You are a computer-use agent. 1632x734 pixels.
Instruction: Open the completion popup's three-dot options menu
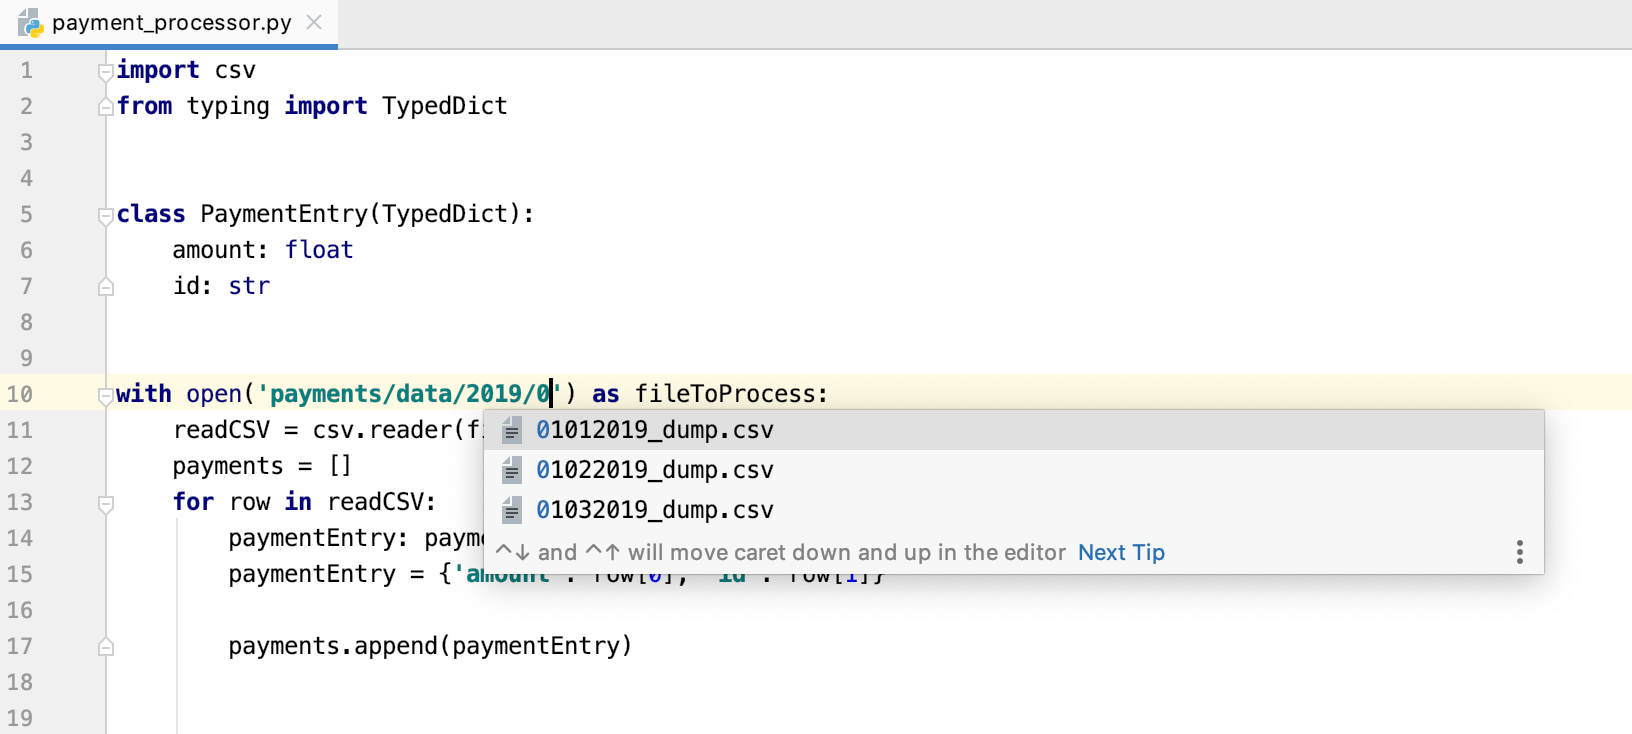point(1519,552)
